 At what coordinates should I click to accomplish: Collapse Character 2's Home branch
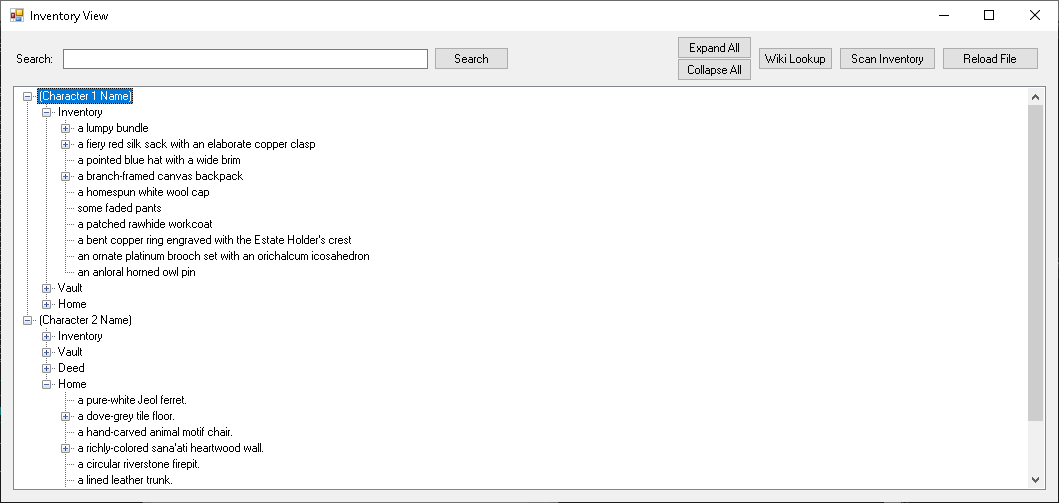[46, 384]
